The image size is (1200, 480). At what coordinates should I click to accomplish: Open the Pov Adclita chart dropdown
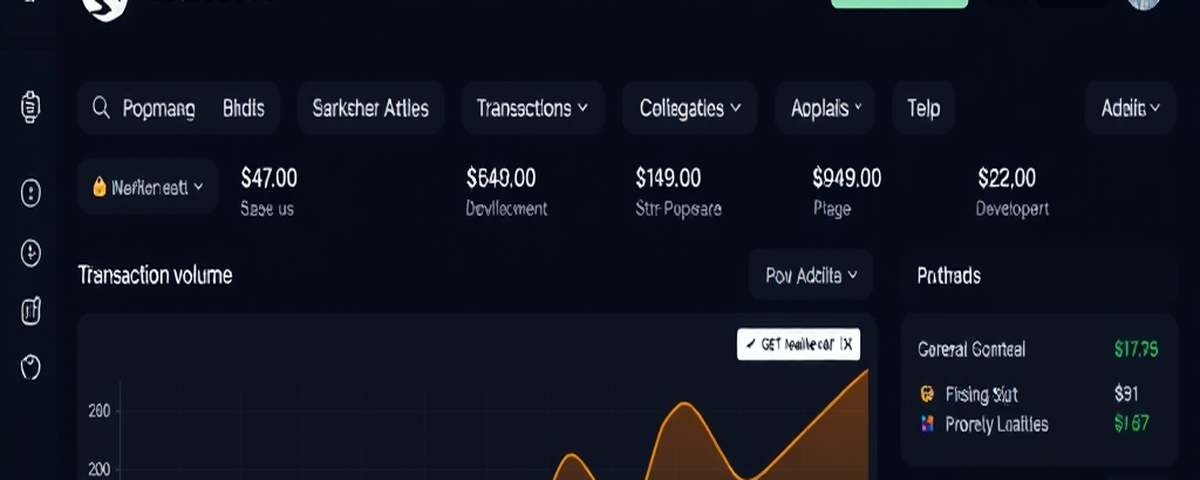[811, 275]
